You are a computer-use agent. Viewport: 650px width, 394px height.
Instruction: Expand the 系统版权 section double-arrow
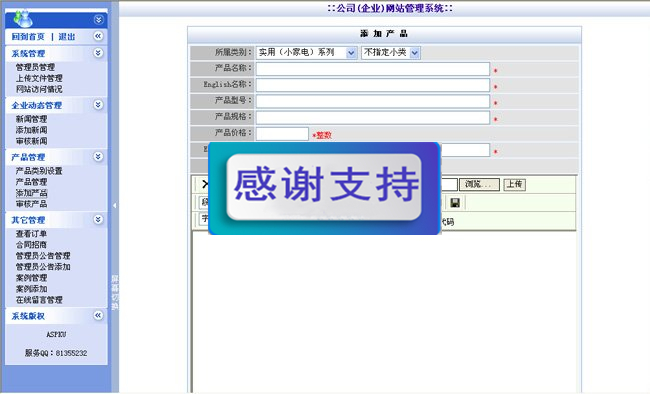[x=98, y=316]
